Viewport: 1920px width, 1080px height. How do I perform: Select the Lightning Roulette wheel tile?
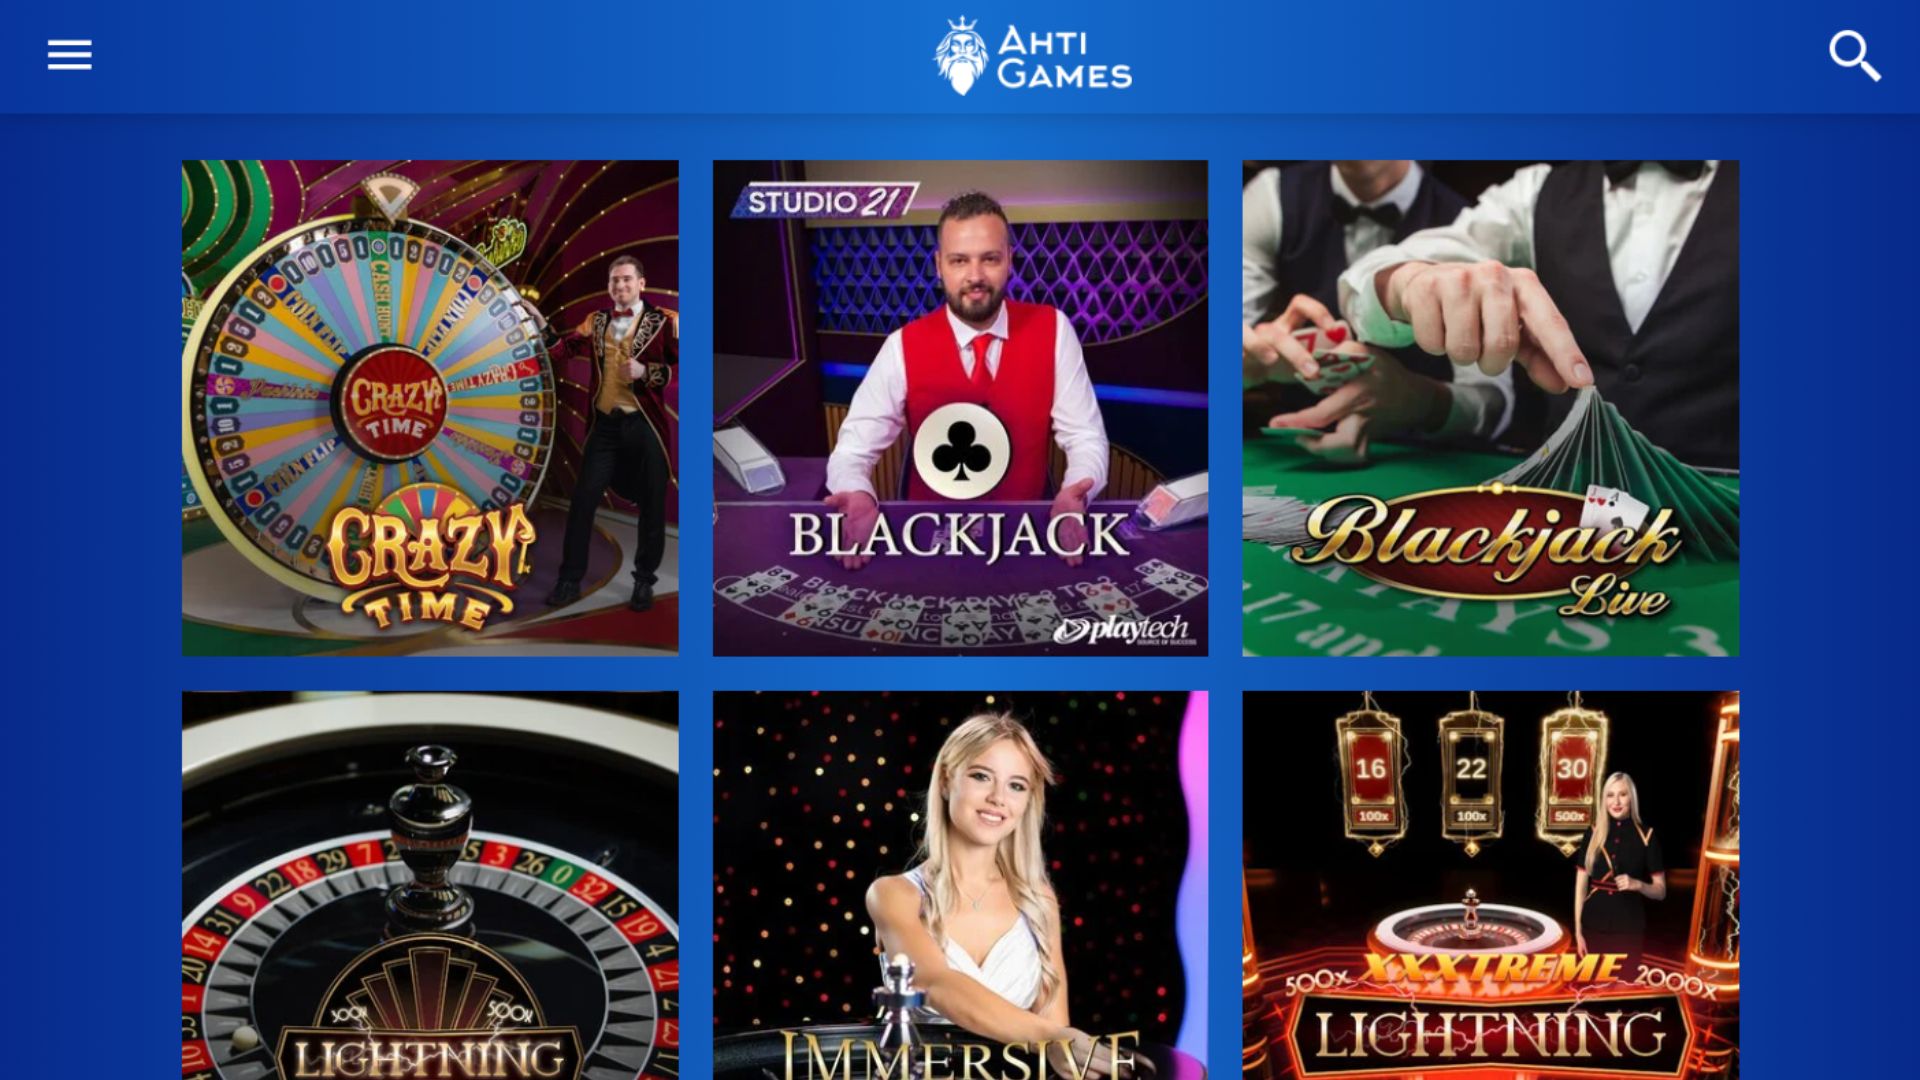[430, 885]
